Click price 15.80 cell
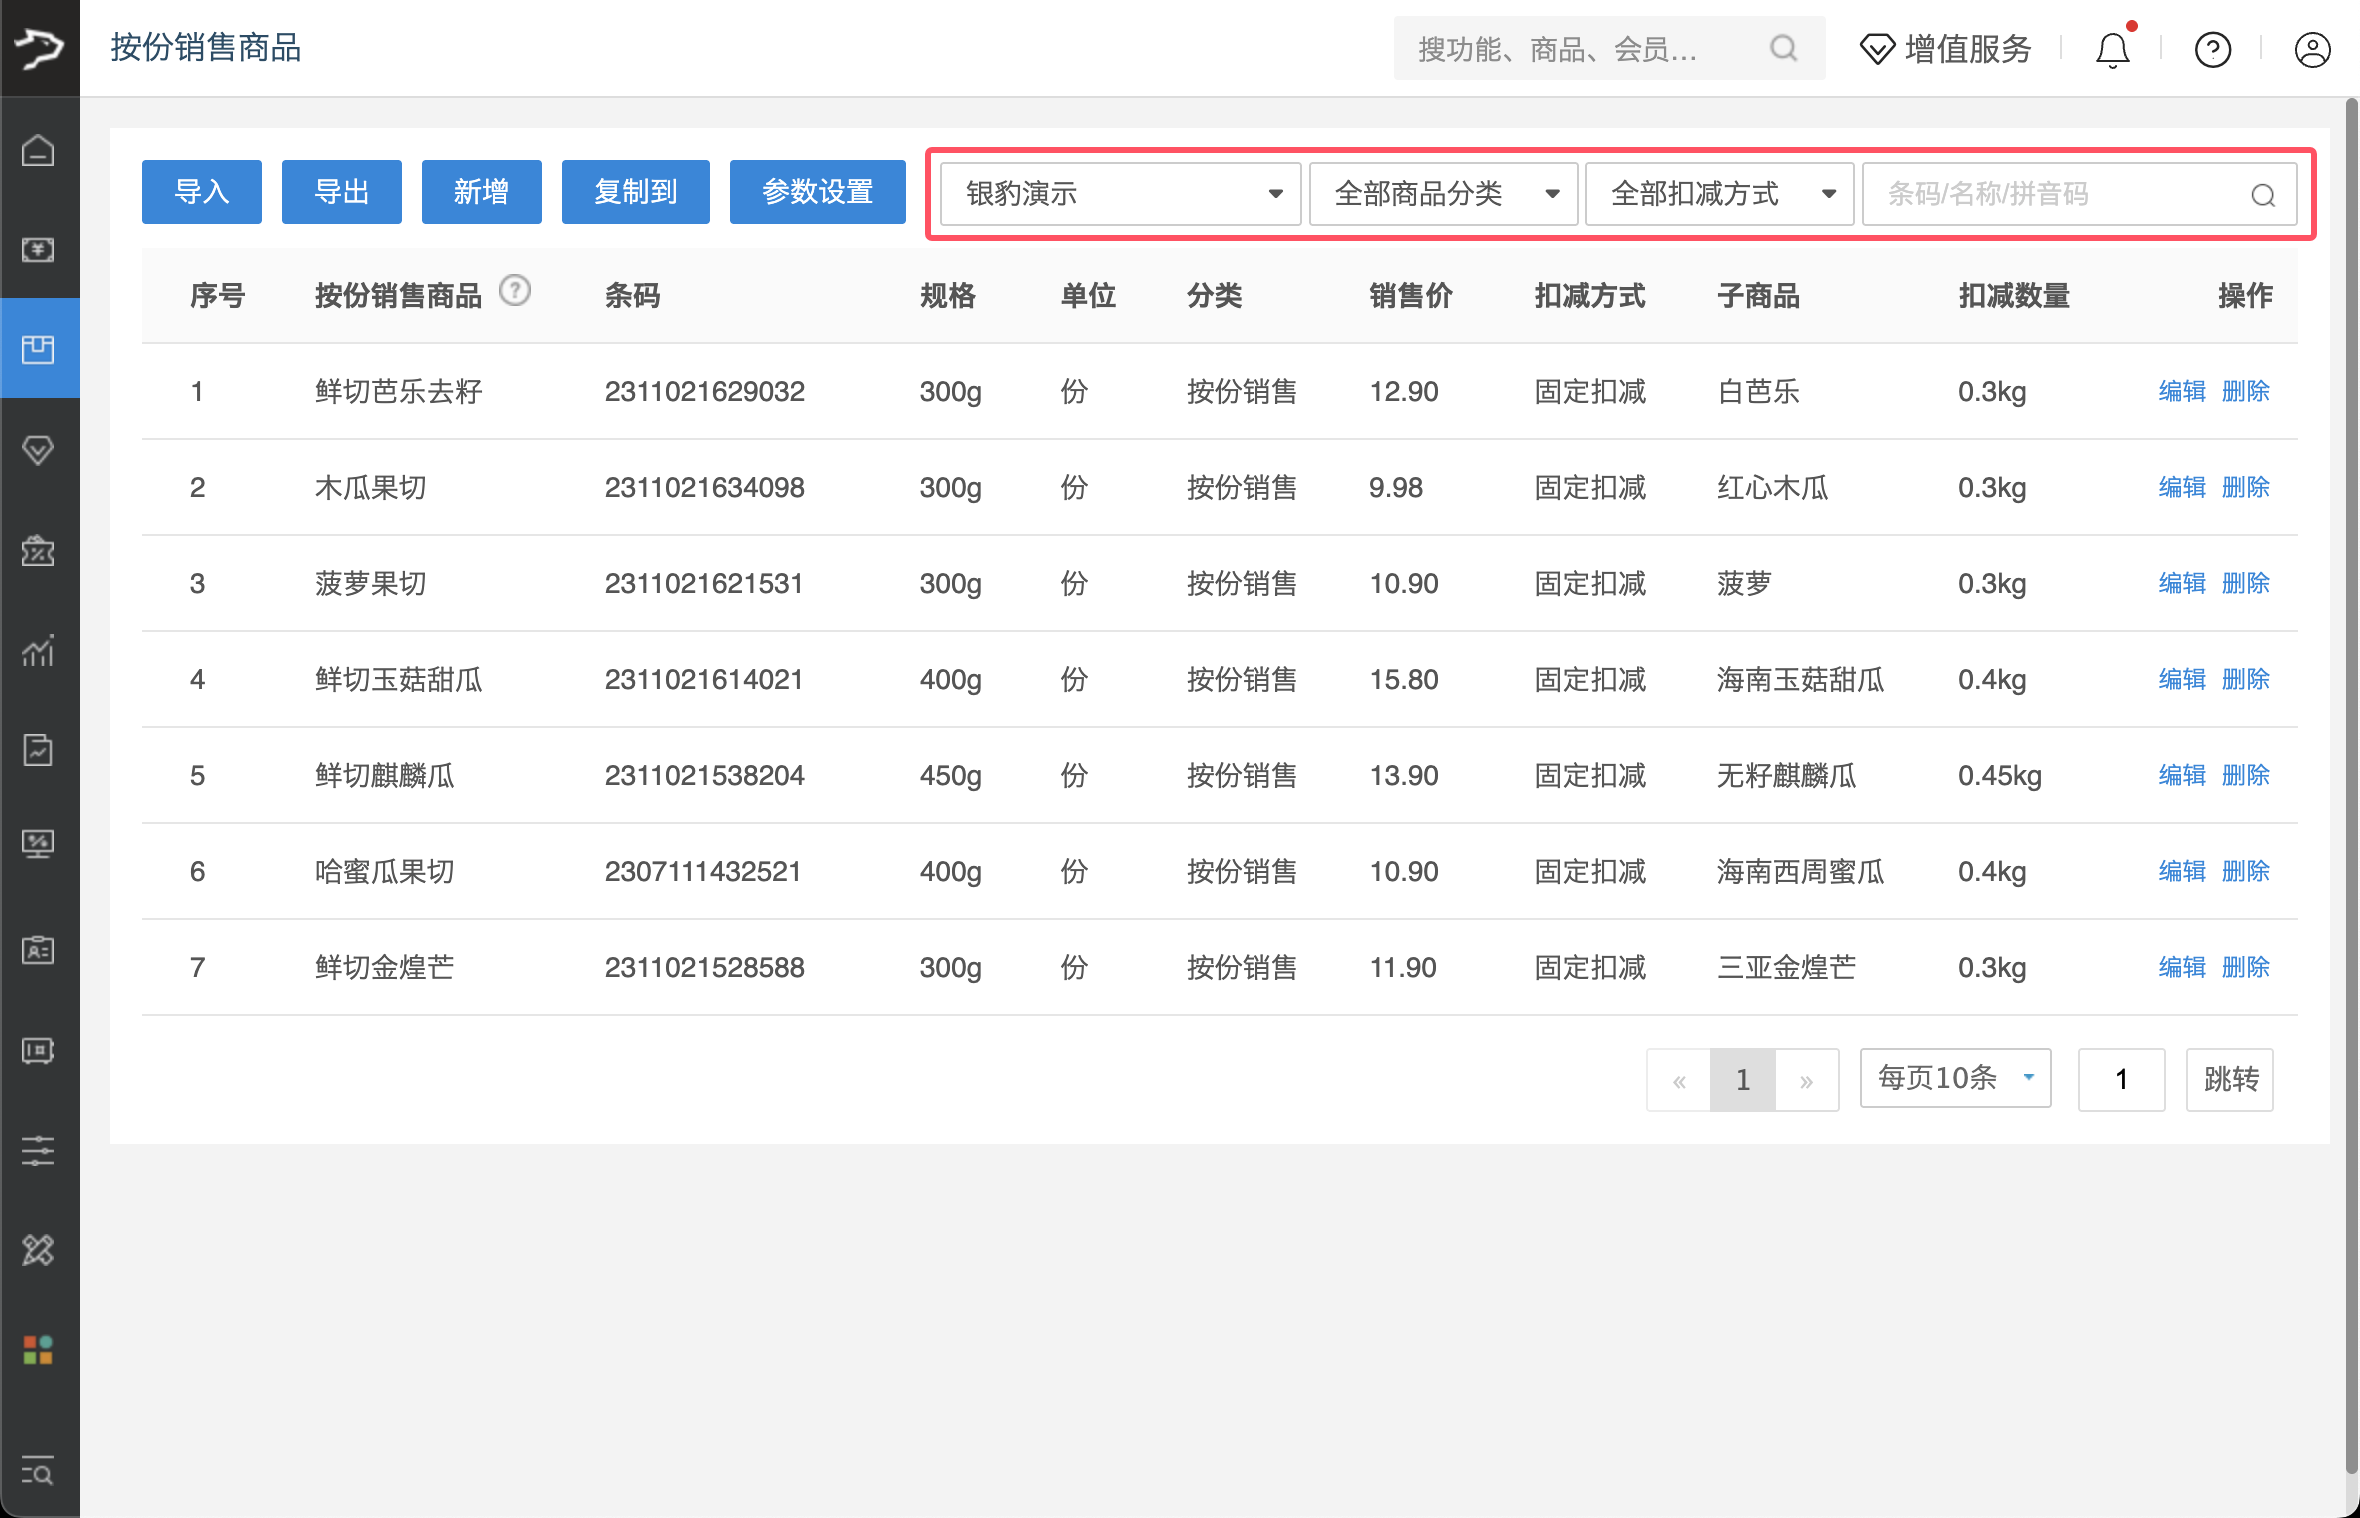Viewport: 2360px width, 1518px height. tap(1404, 679)
